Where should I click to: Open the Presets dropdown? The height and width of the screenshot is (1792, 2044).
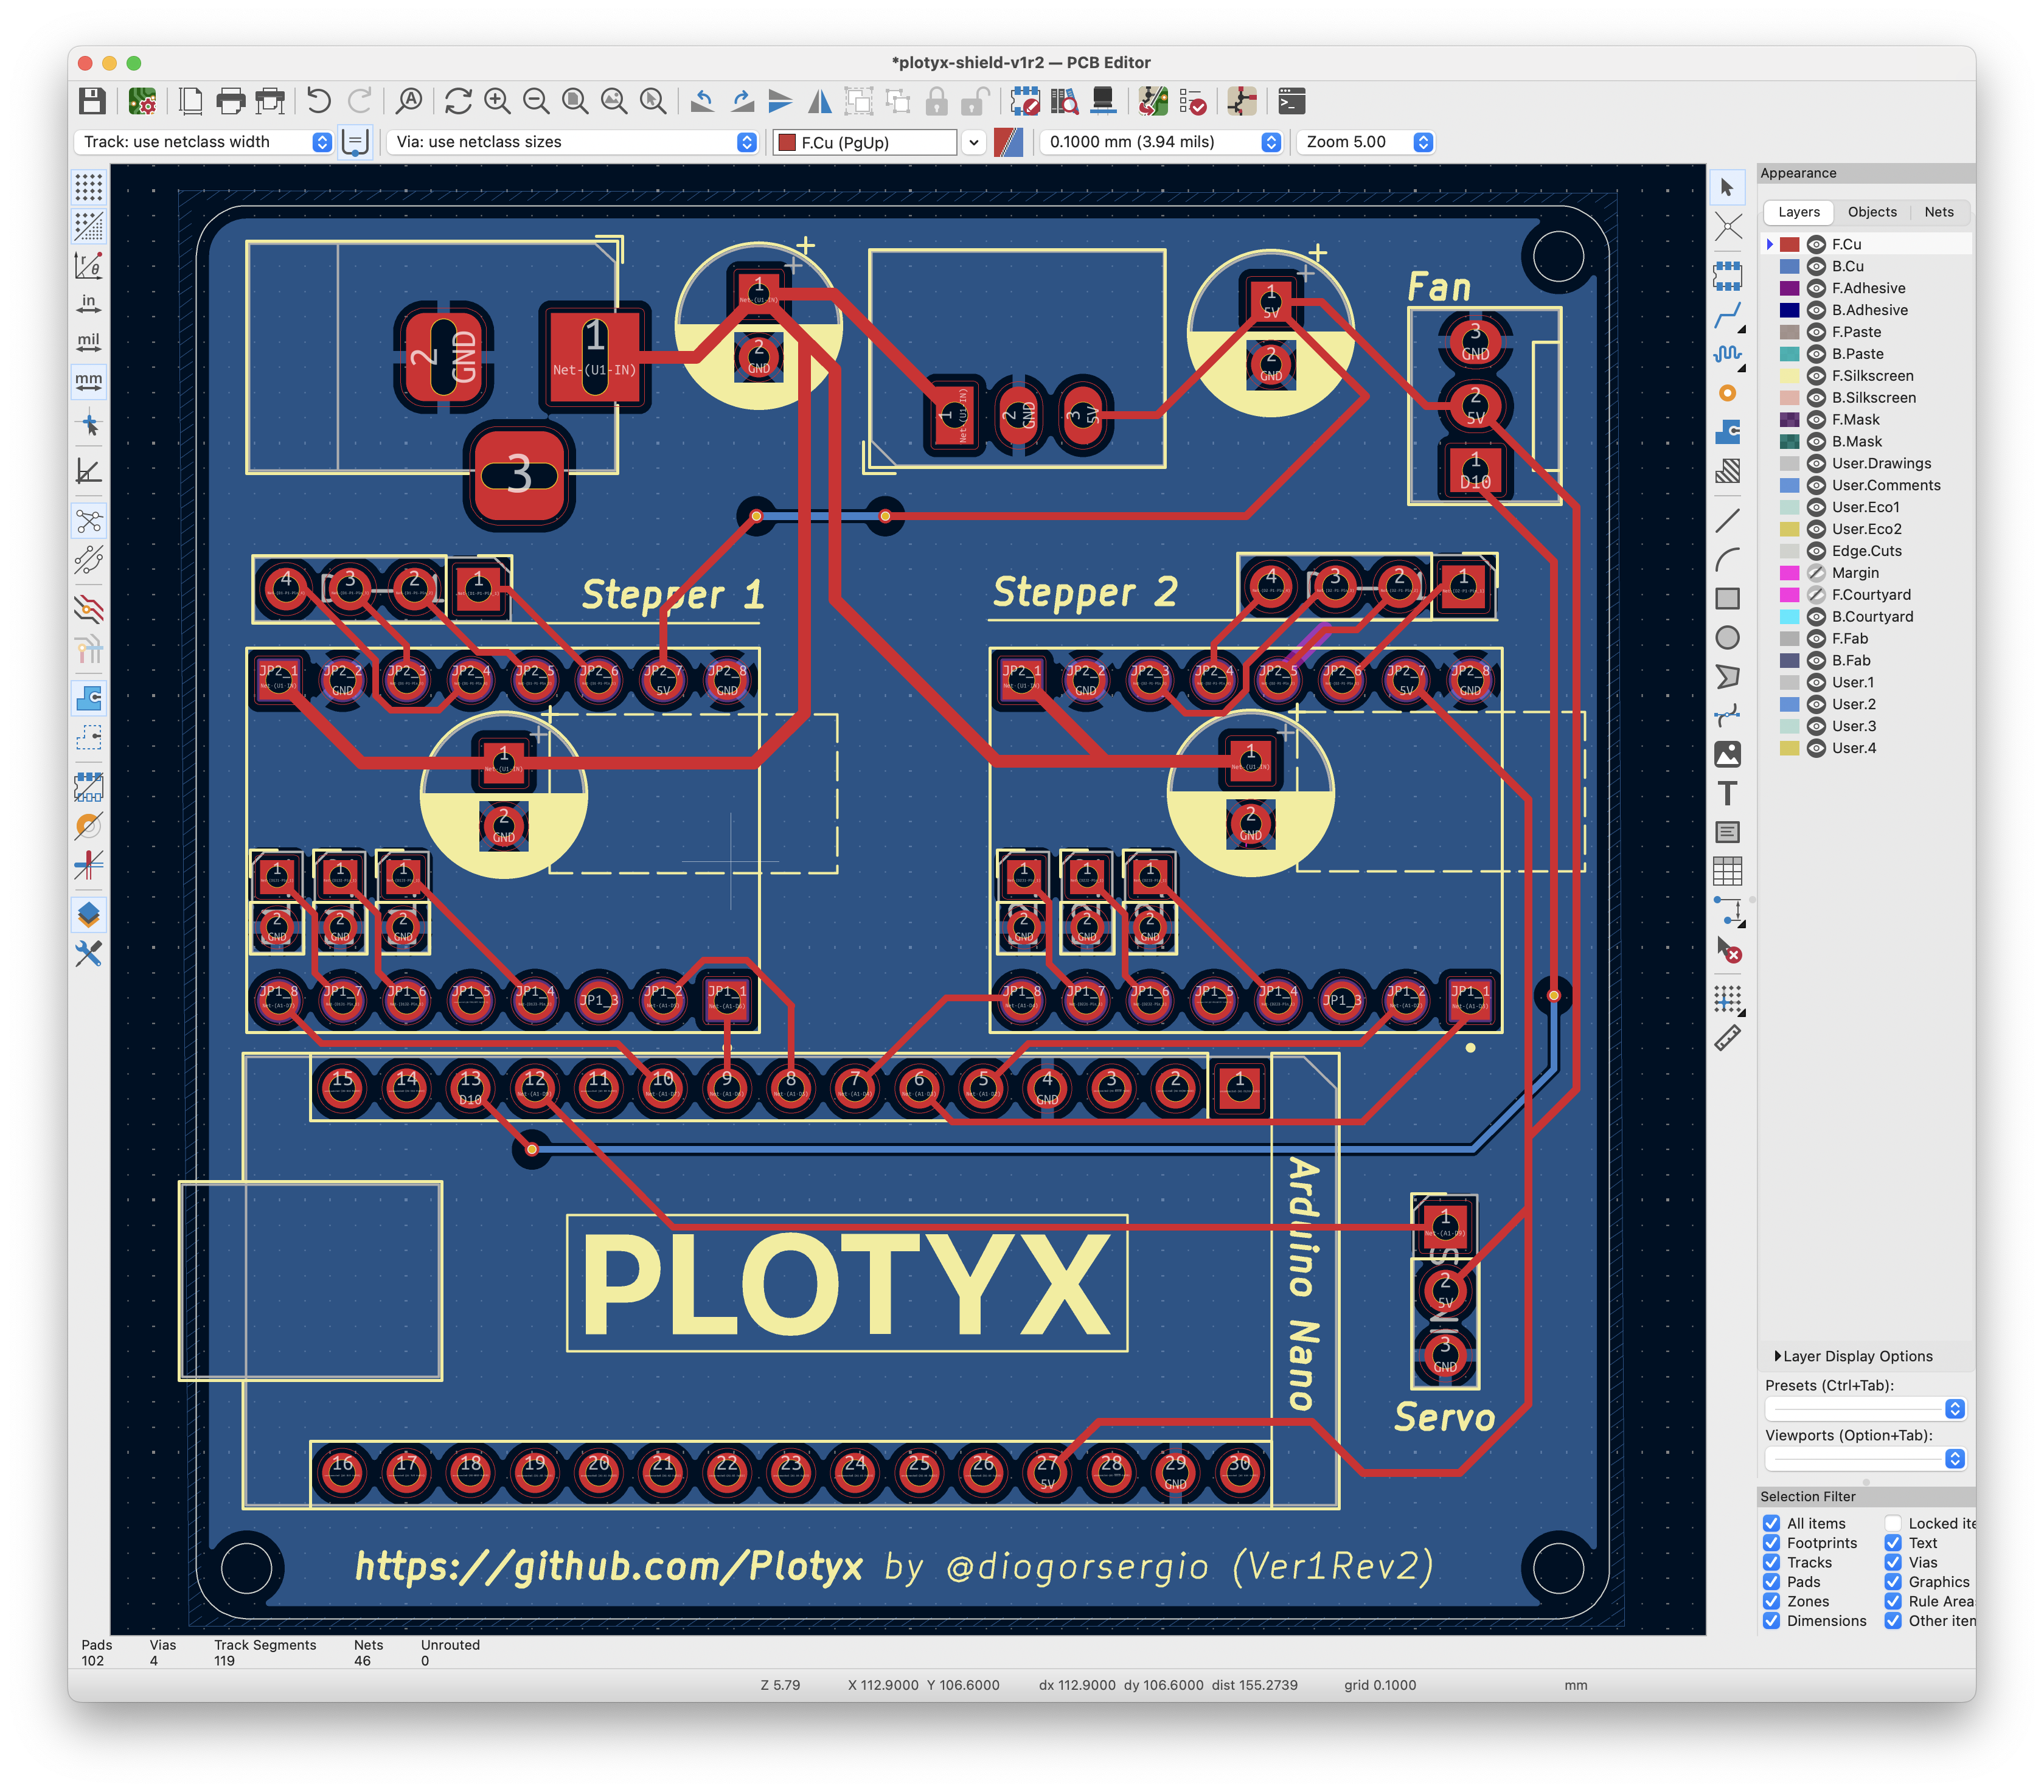click(1865, 1409)
